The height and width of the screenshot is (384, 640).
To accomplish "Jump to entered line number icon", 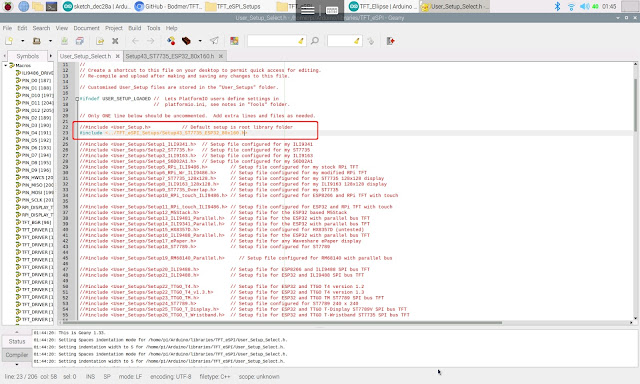I will pyautogui.click(x=371, y=41).
